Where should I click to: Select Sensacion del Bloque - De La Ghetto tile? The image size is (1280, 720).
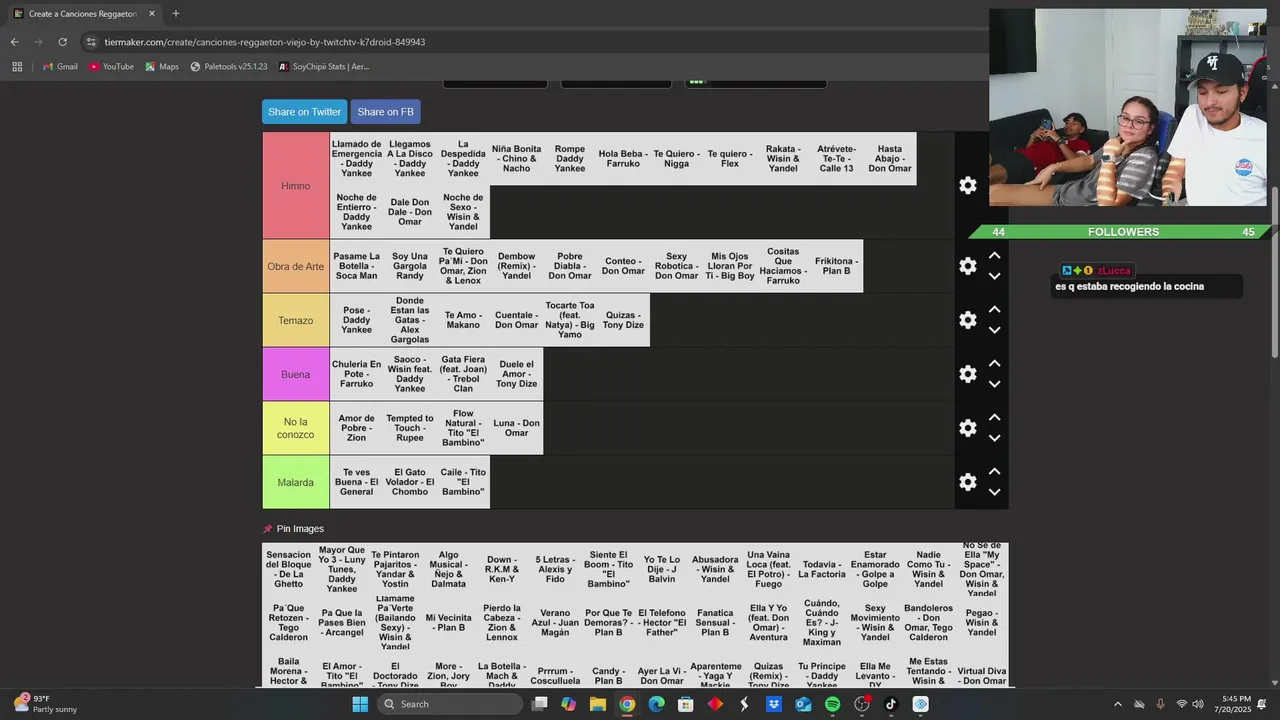pos(288,569)
